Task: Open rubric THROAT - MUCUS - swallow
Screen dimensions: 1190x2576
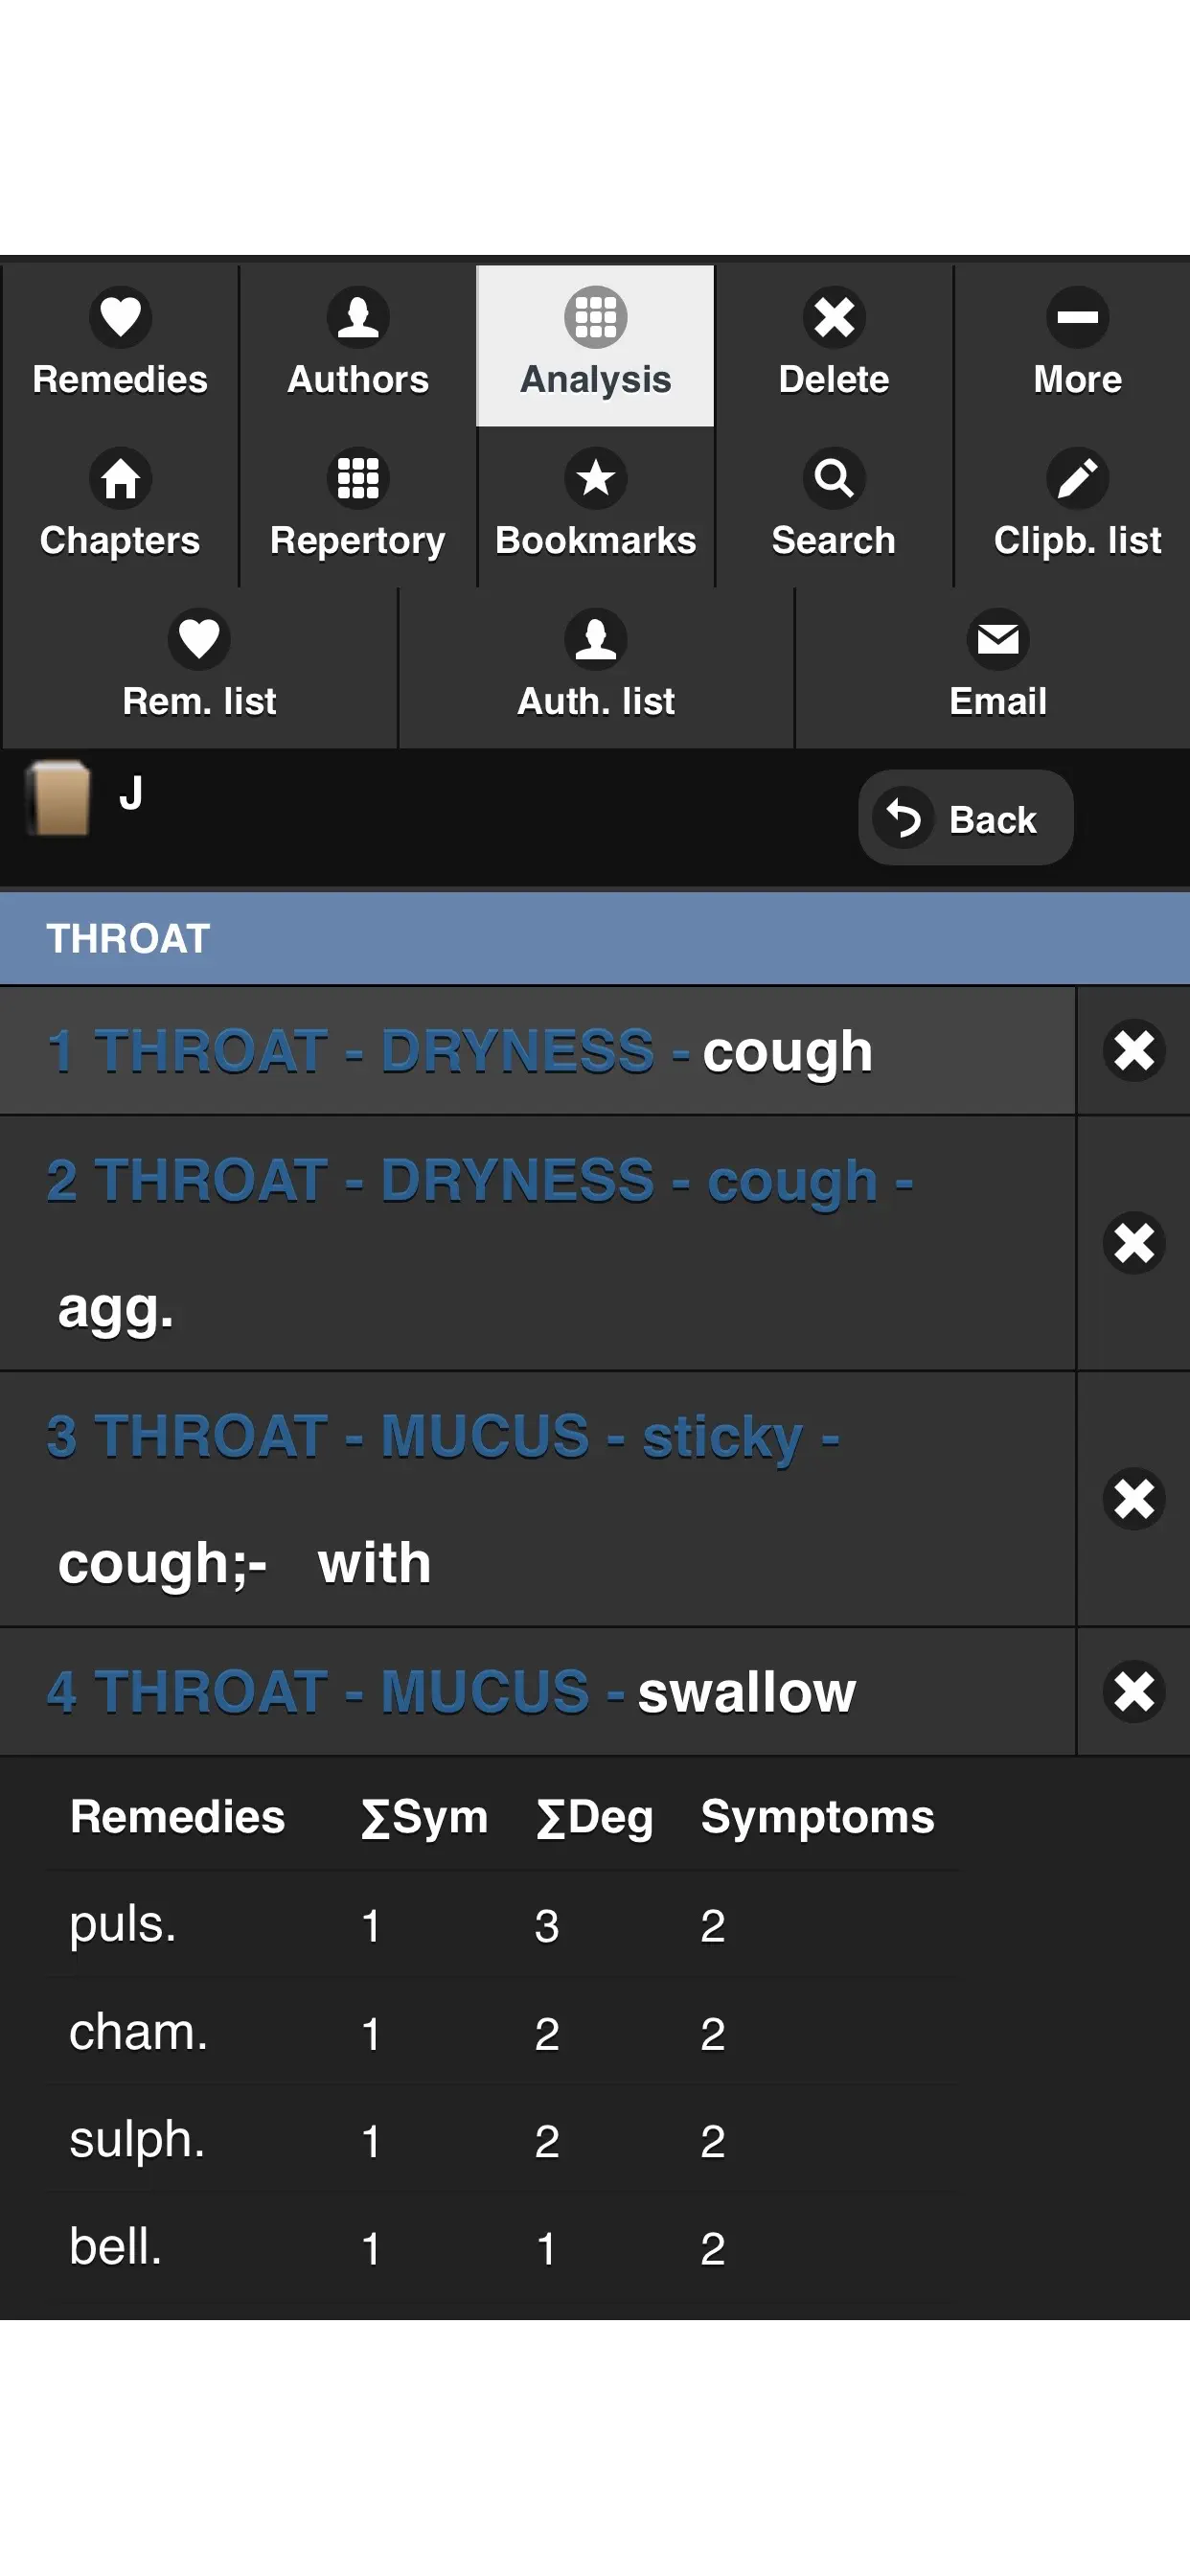Action: coord(538,1692)
